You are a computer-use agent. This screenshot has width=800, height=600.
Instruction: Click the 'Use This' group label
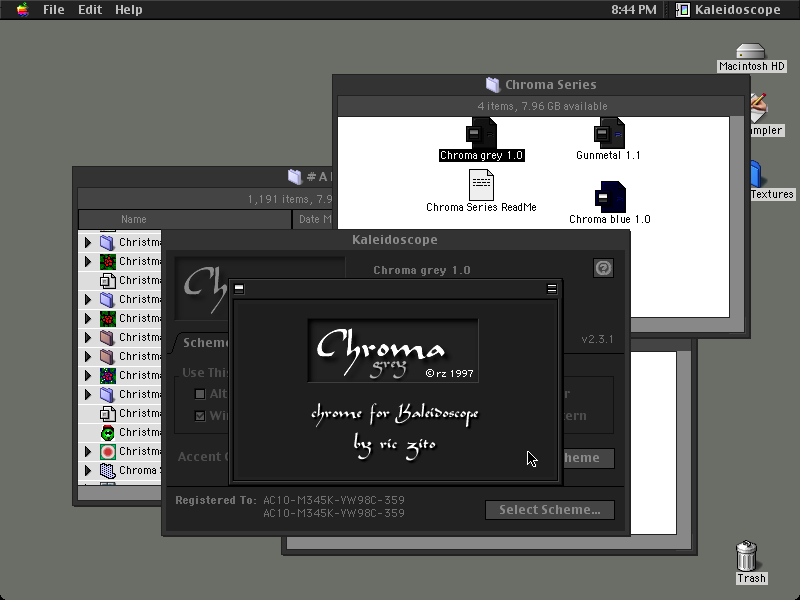tap(205, 372)
